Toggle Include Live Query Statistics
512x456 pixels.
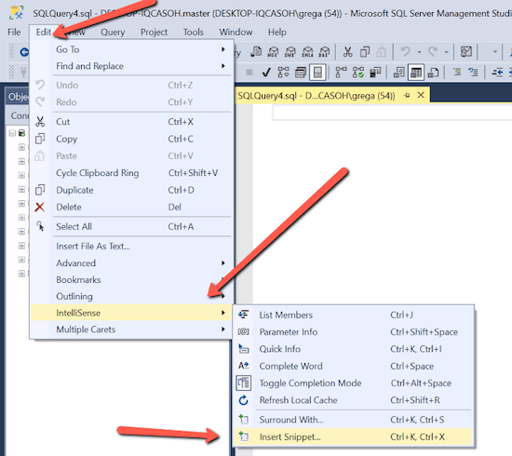(358, 72)
